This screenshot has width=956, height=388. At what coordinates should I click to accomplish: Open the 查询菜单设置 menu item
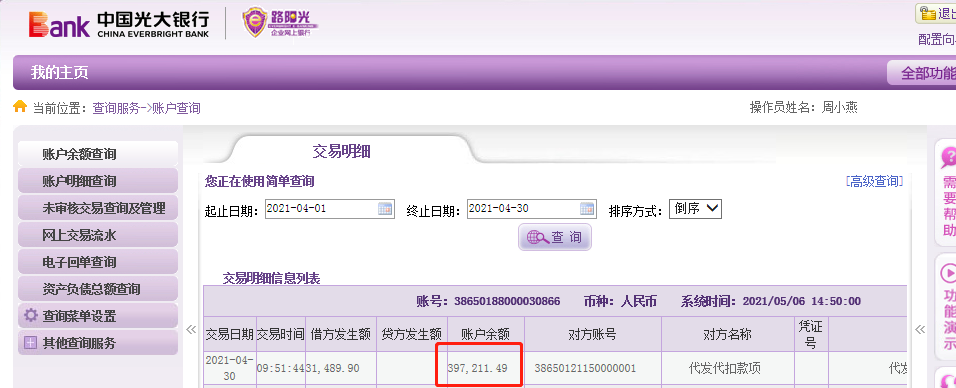coord(98,316)
